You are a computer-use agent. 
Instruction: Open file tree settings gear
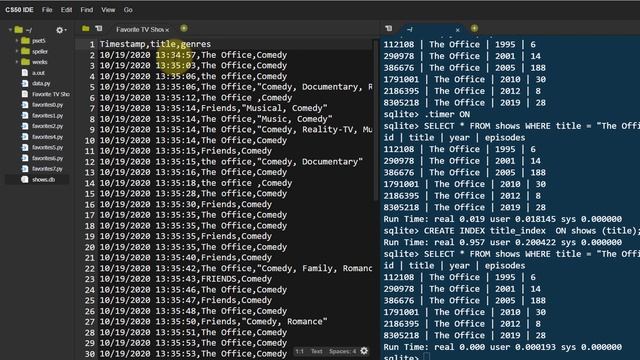(61, 30)
